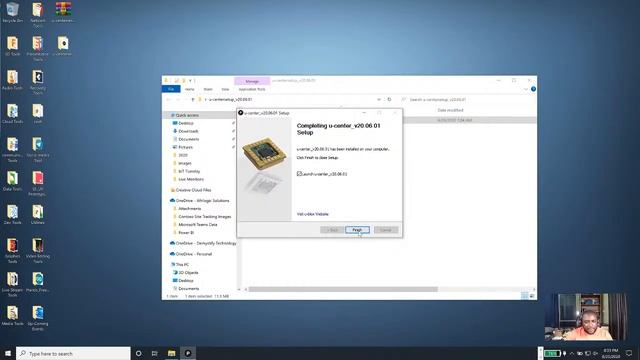Click the Windows Start button
This screenshot has width=640, height=360.
(x=8, y=353)
